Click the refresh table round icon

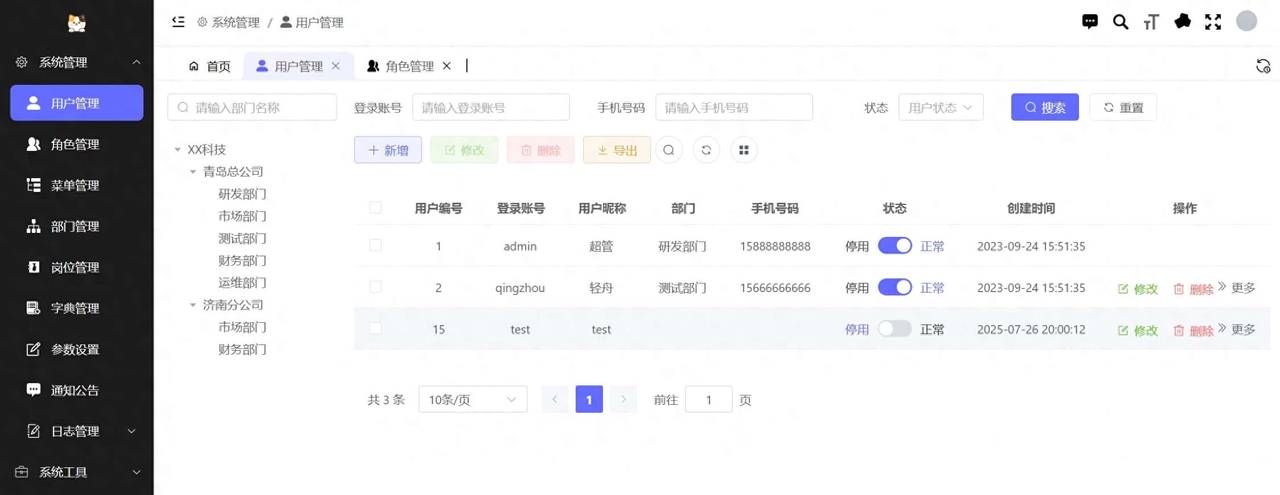(x=706, y=150)
